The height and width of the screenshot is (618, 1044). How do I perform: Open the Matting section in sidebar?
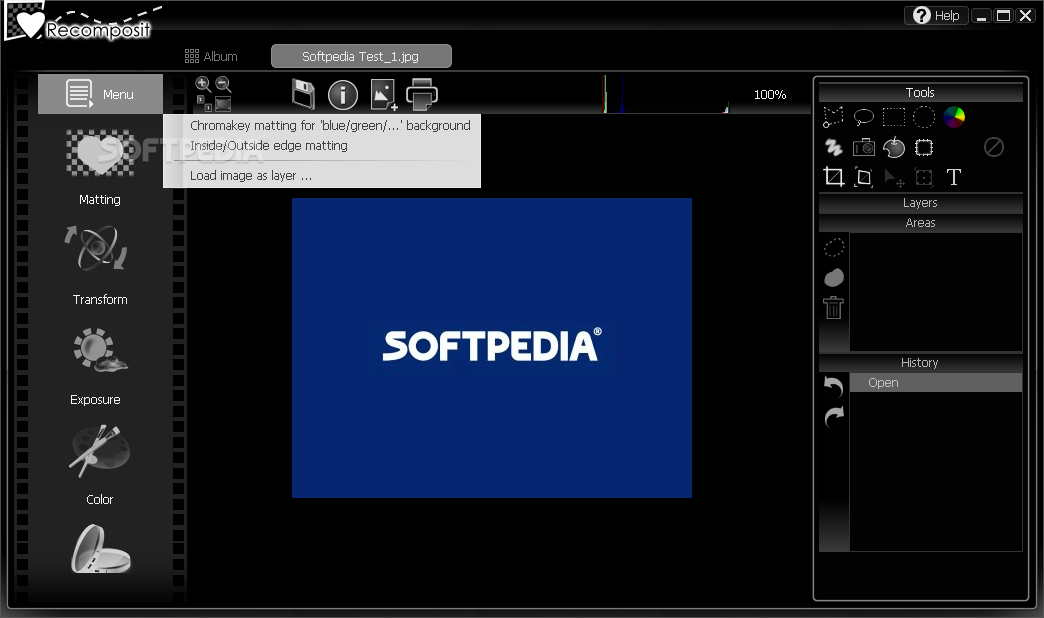pyautogui.click(x=100, y=168)
